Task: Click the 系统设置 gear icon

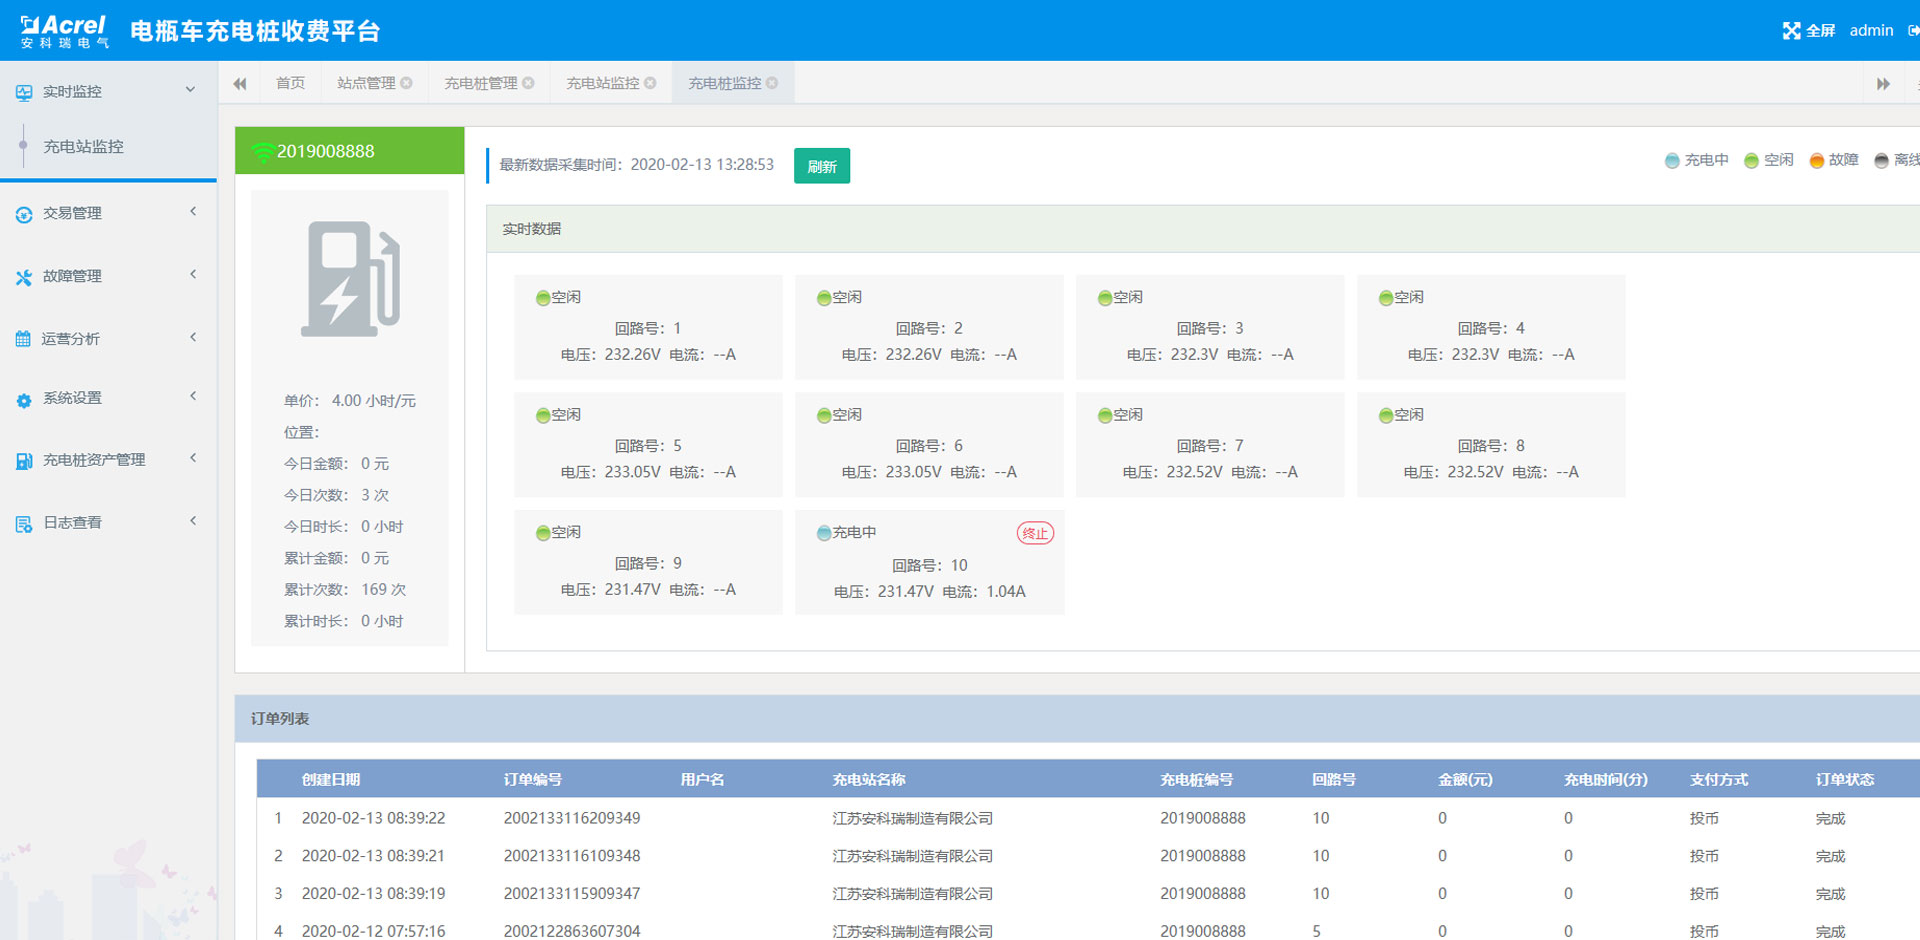Action: [24, 399]
